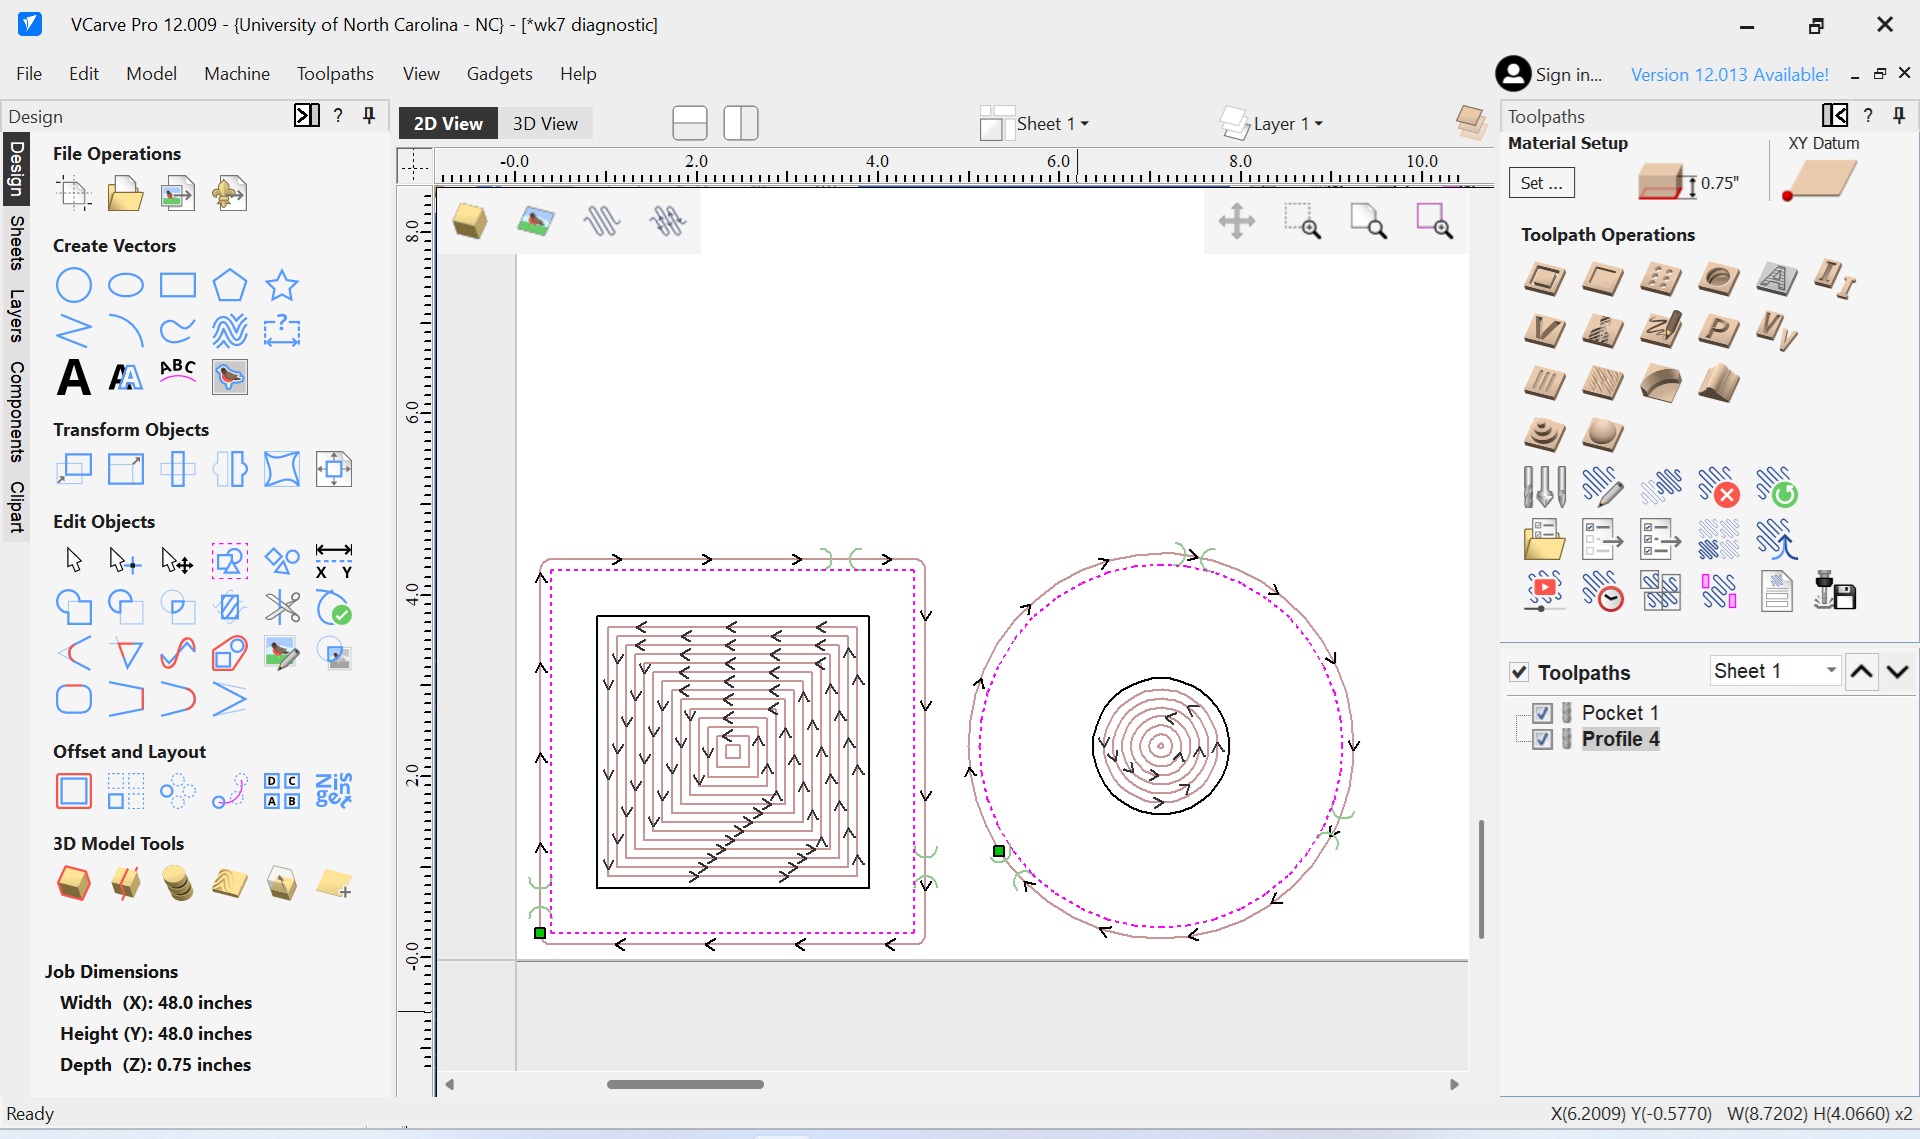Open the Drilling Toolpath operation
Image resolution: width=1920 pixels, height=1139 pixels.
click(x=1660, y=279)
